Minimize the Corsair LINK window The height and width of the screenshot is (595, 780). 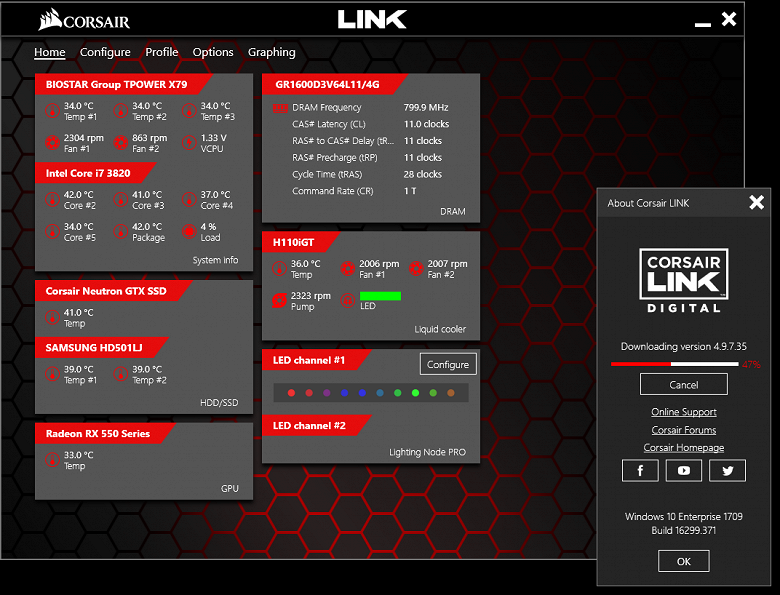702,24
